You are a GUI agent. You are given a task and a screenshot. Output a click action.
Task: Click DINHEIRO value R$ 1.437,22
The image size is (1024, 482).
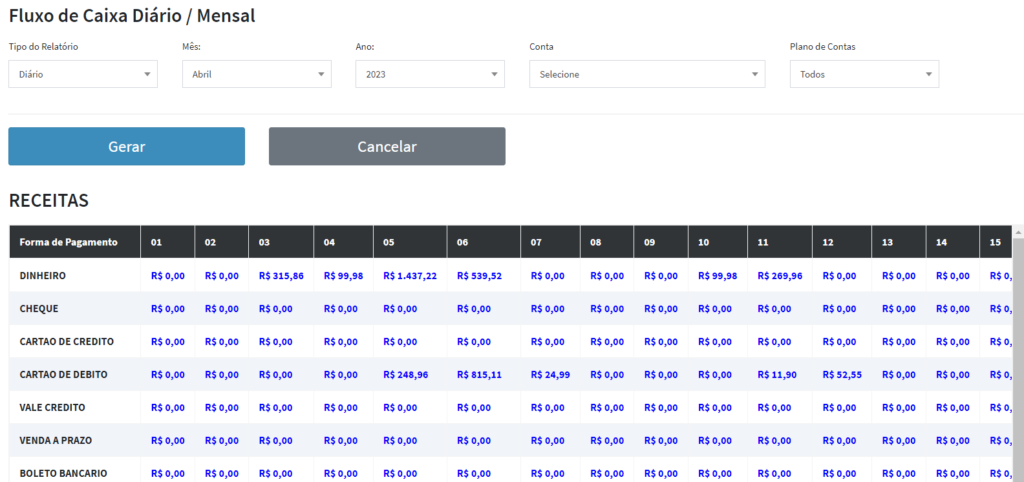coord(409,275)
